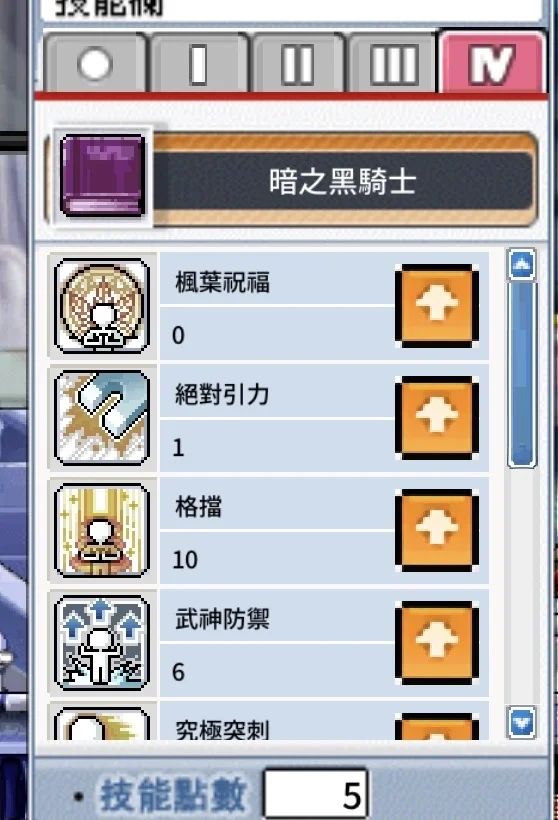The width and height of the screenshot is (558, 820).
Task: Add a point to the 武神防禦 skill
Action: coord(437,643)
